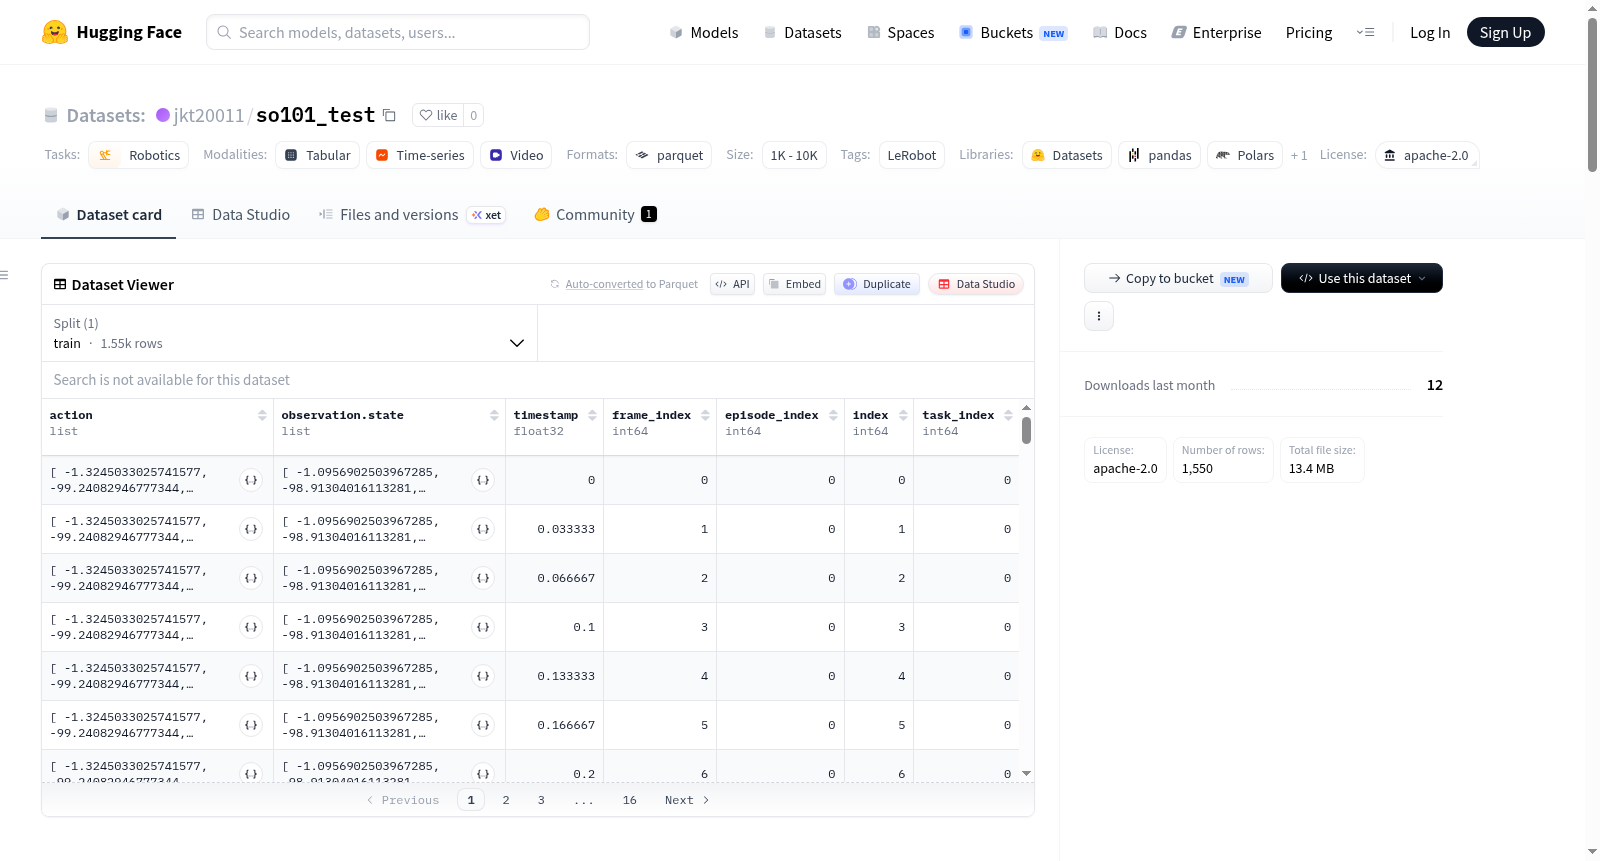Click the jkt20011 user avatar
Viewport: 1600px width, 861px height.
coord(163,115)
